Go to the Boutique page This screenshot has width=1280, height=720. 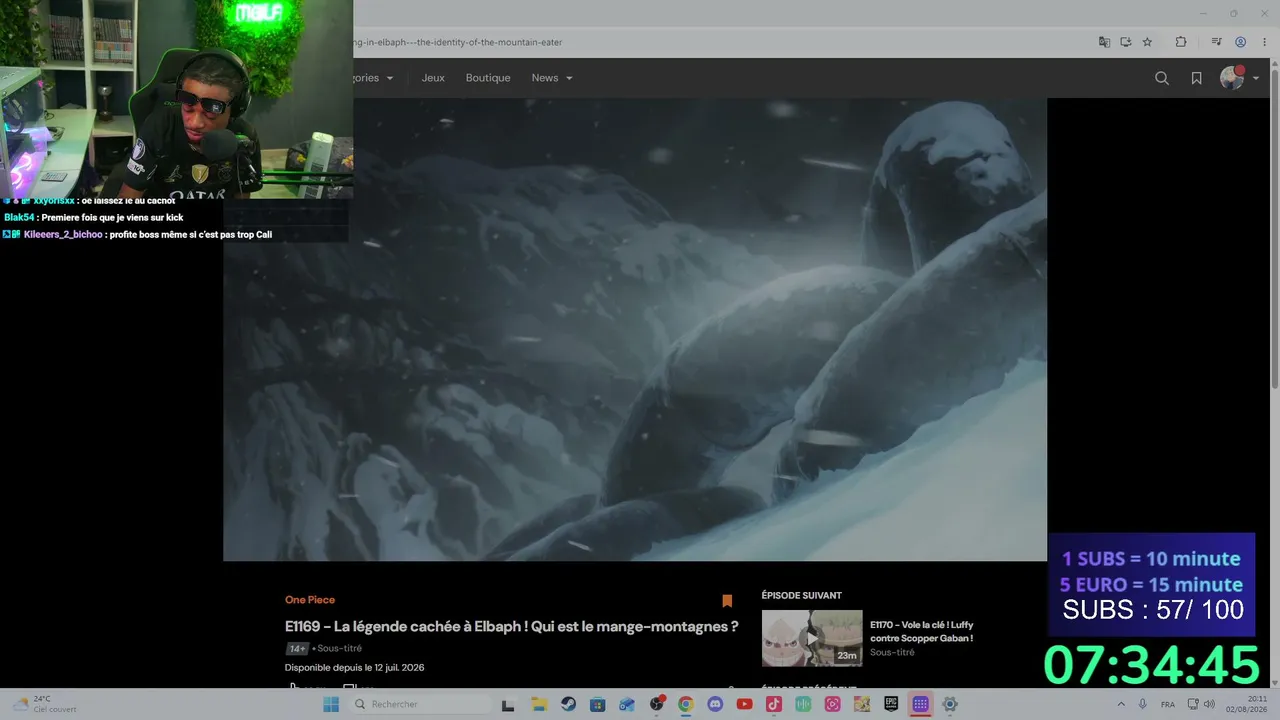click(488, 78)
